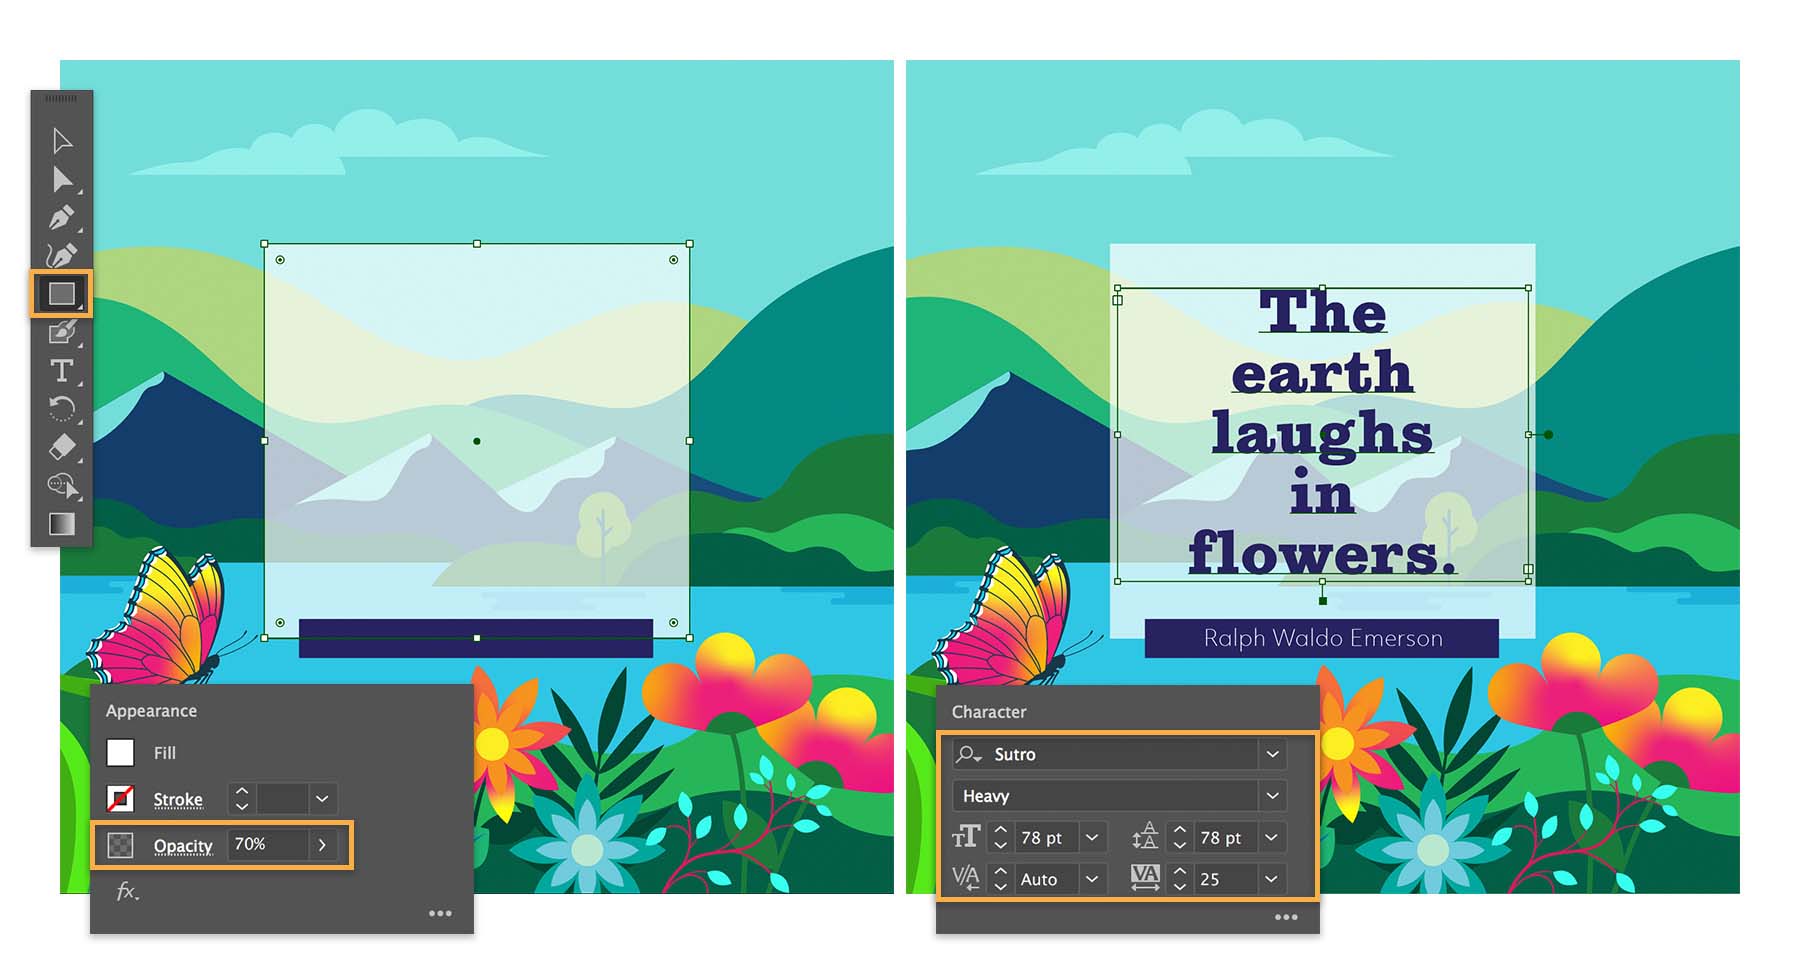Click the navy bar under left rectangle
This screenshot has height=964, width=1800.
tap(476, 639)
